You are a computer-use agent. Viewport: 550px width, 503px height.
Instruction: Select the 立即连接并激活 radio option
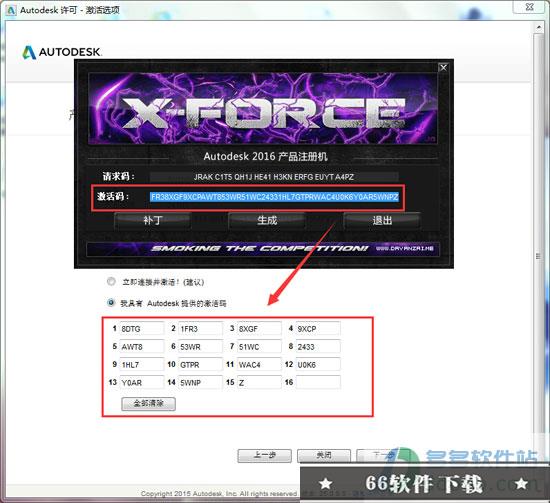111,281
